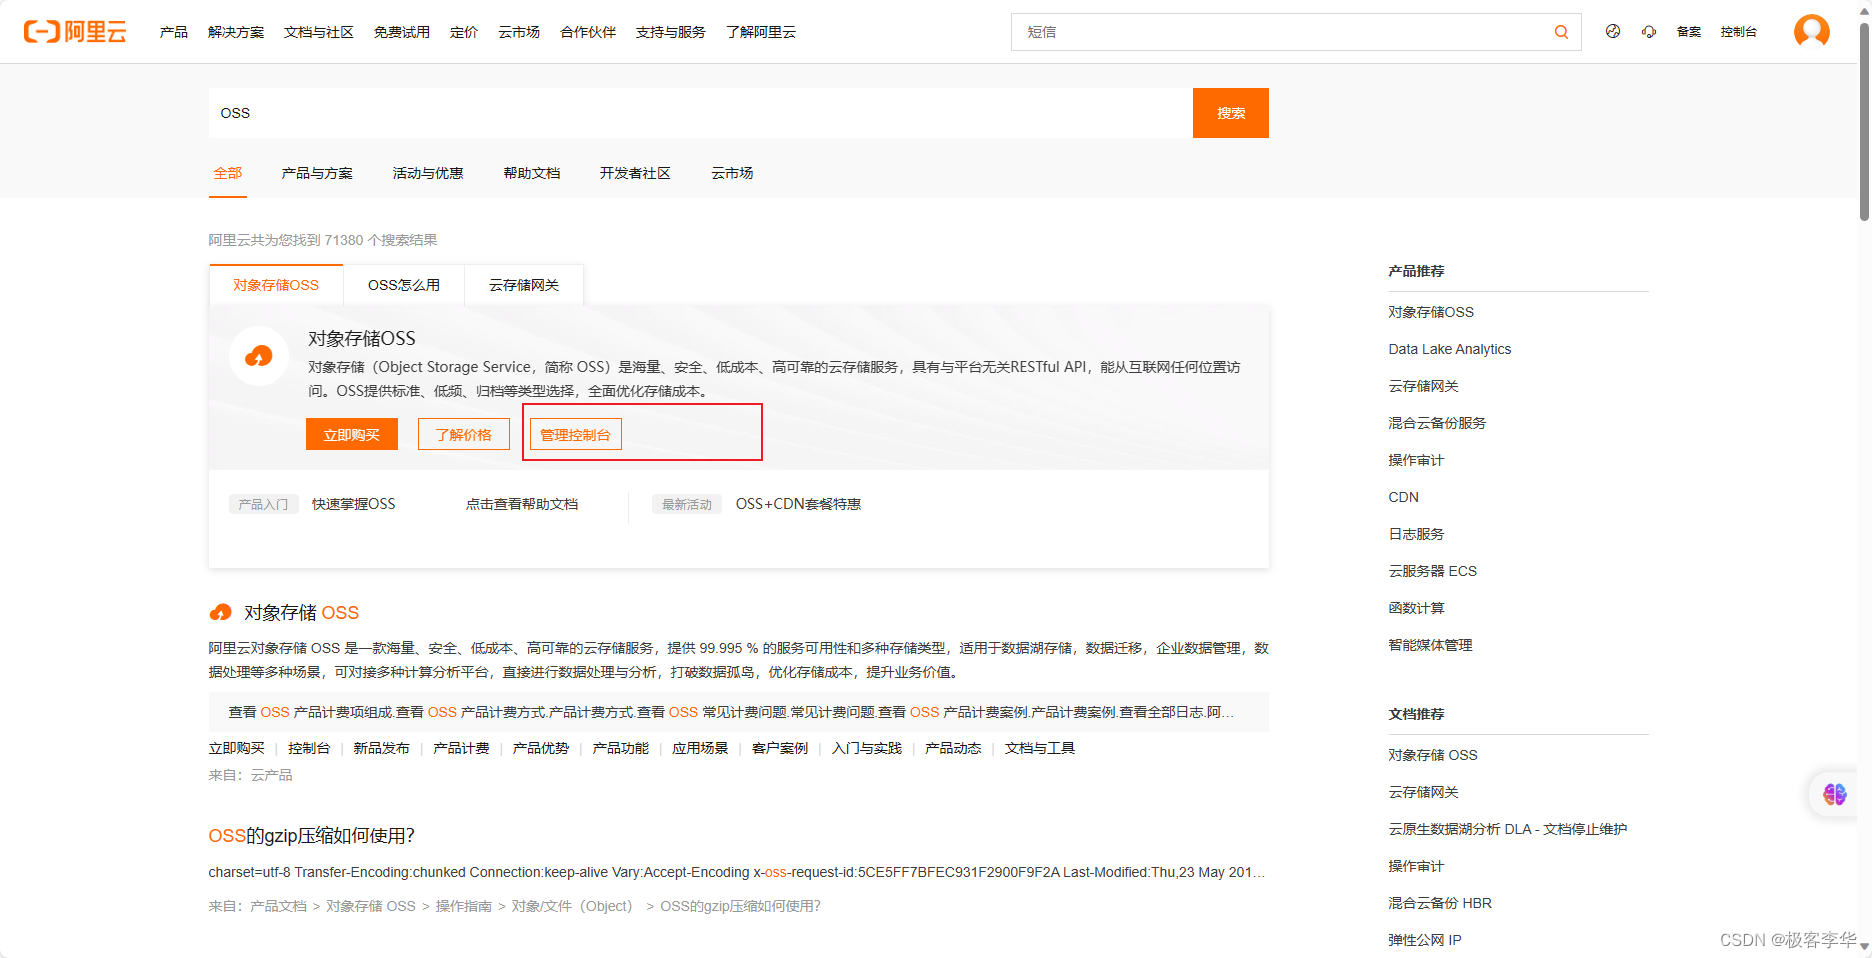Open OSS的gzip压缩如何使用? result title
This screenshot has width=1872, height=958.
click(x=311, y=836)
